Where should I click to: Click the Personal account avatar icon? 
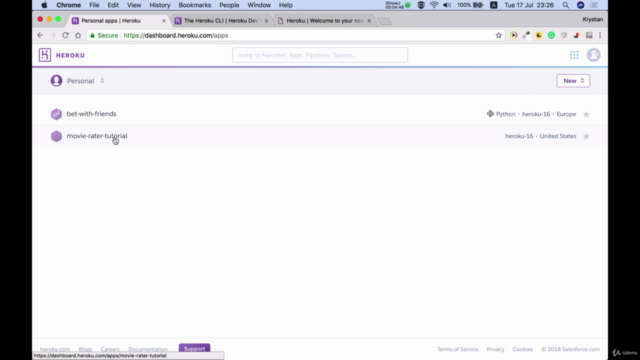pyautogui.click(x=56, y=81)
